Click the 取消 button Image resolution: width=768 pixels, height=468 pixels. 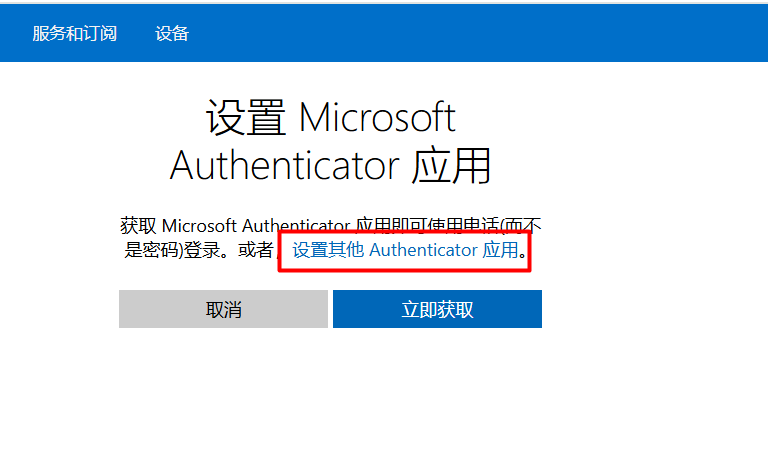tap(223, 309)
